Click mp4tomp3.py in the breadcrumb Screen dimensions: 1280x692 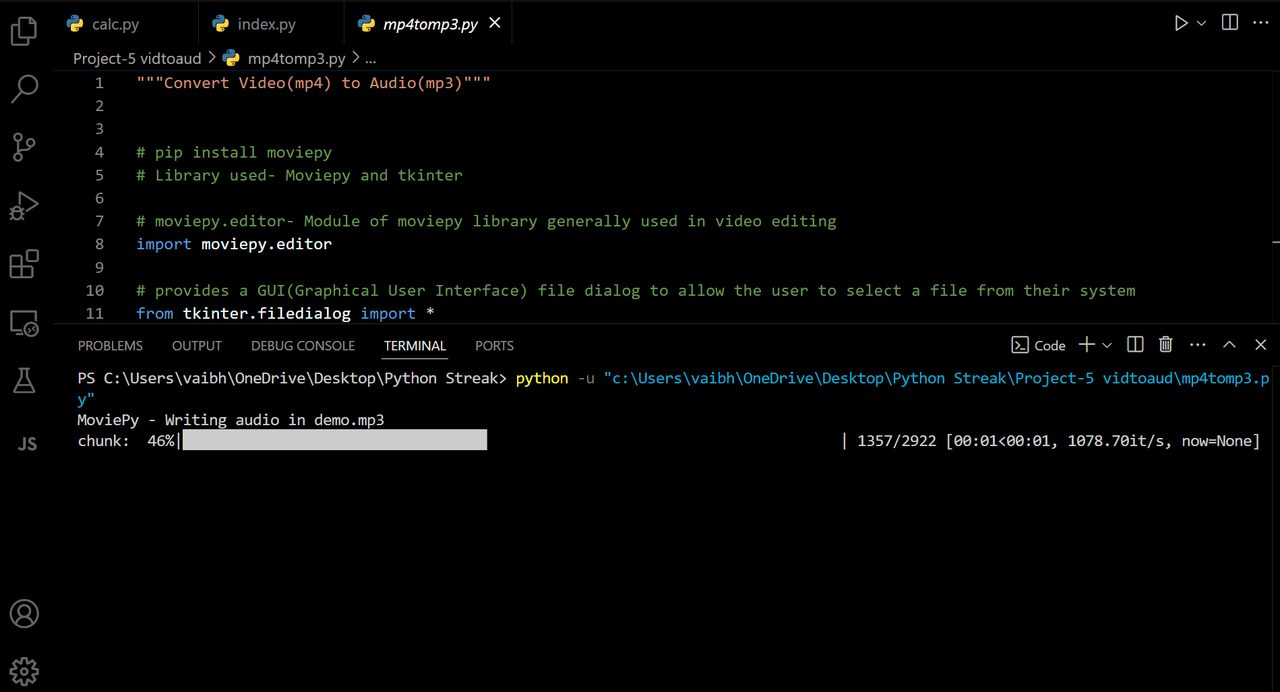point(296,58)
